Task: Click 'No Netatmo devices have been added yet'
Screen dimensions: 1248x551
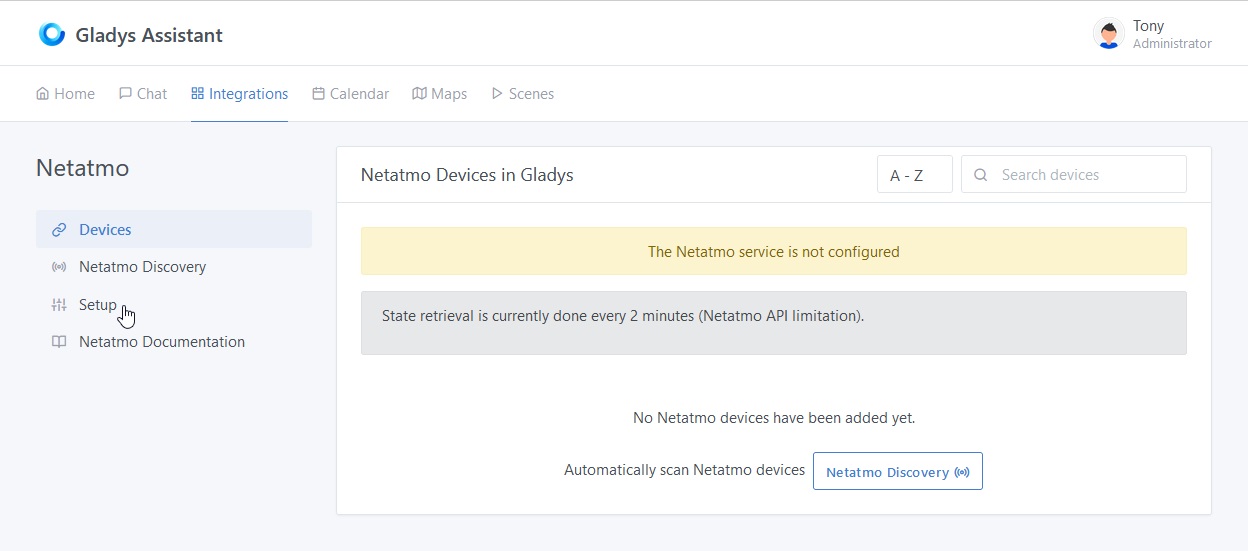Action: coord(774,417)
